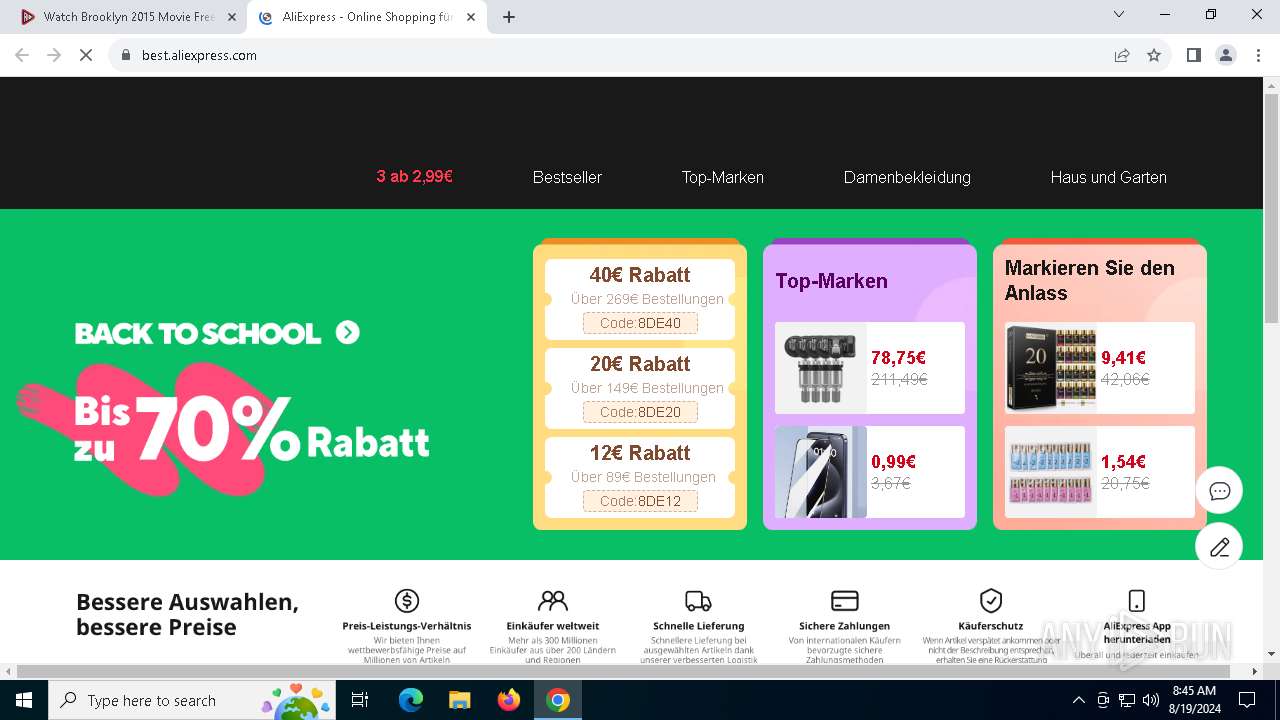The width and height of the screenshot is (1280, 720).
Task: Open the Windows Start menu
Action: pyautogui.click(x=24, y=700)
